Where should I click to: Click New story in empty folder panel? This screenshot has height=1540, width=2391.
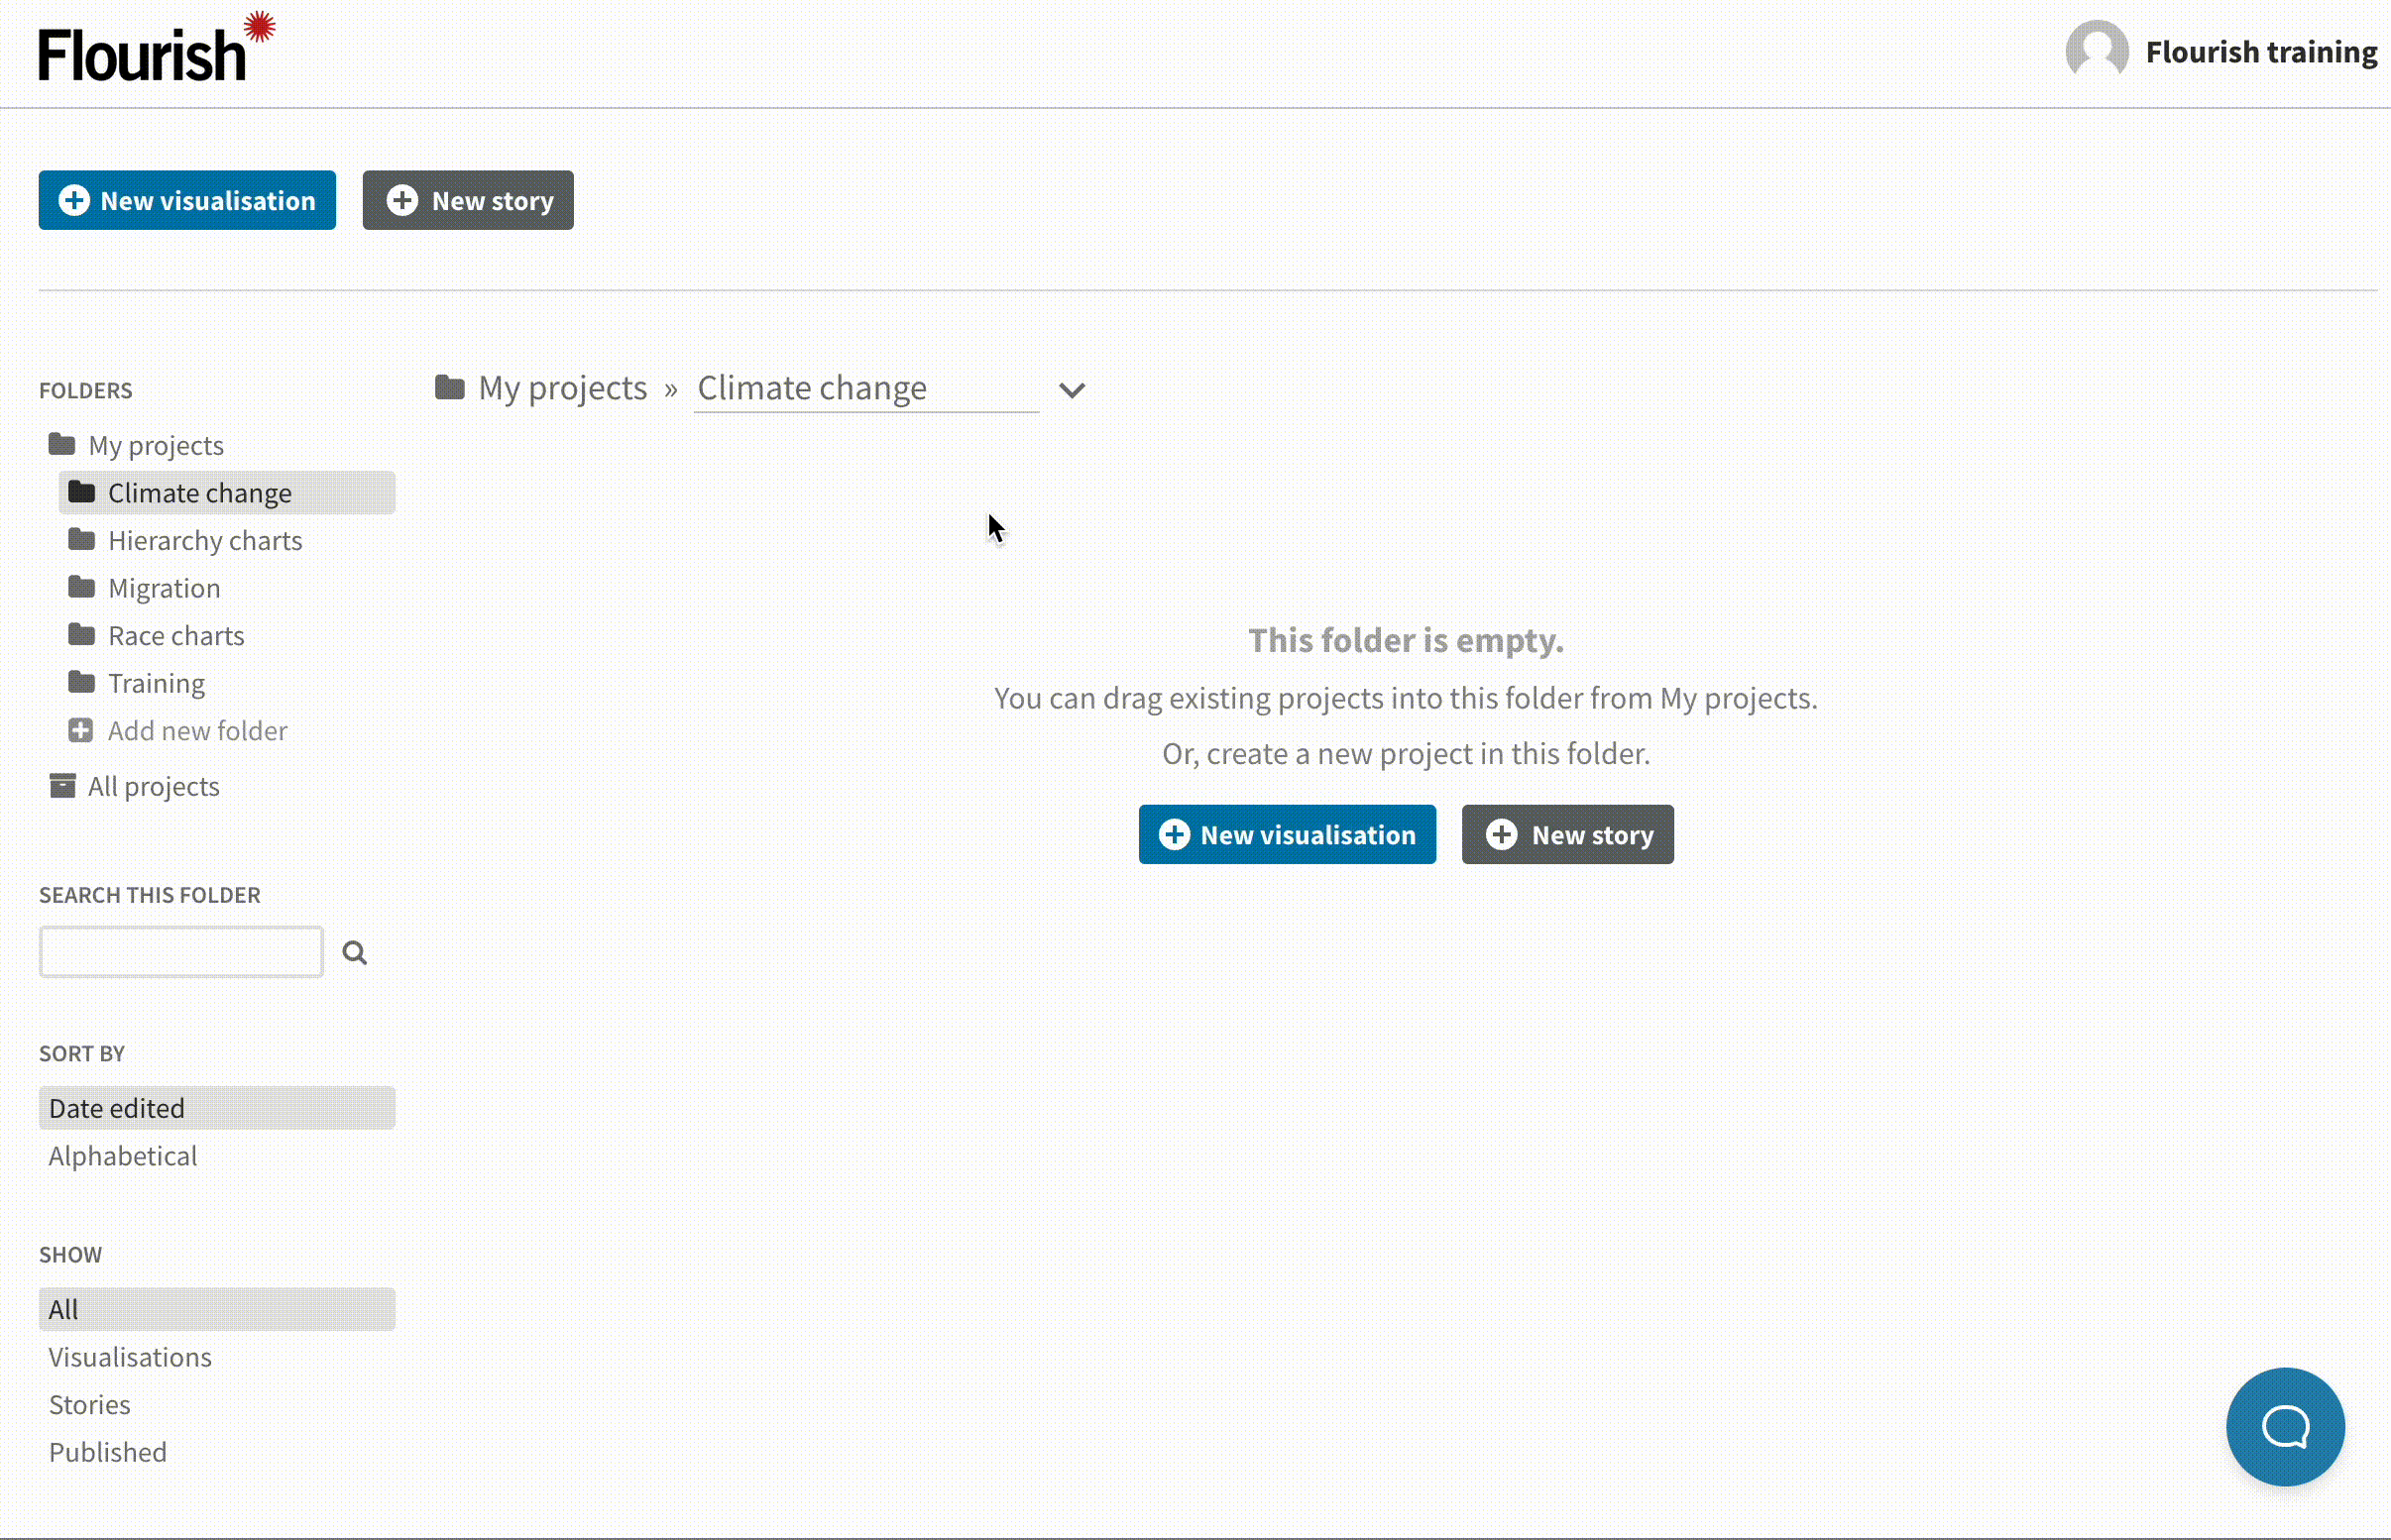[1568, 835]
